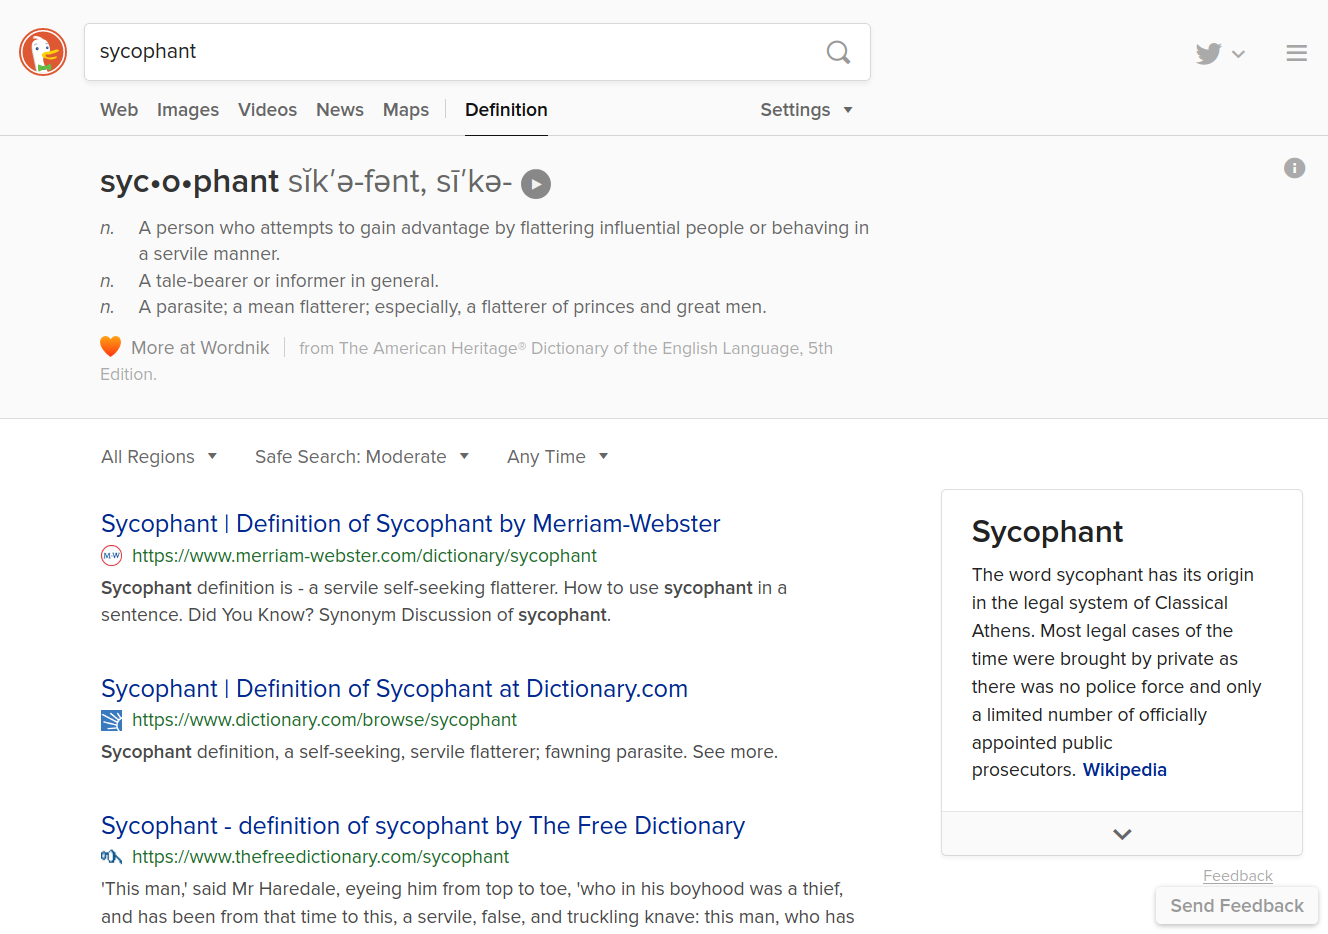Switch to the News tab
Screen dimensions: 1328x934
tap(340, 110)
